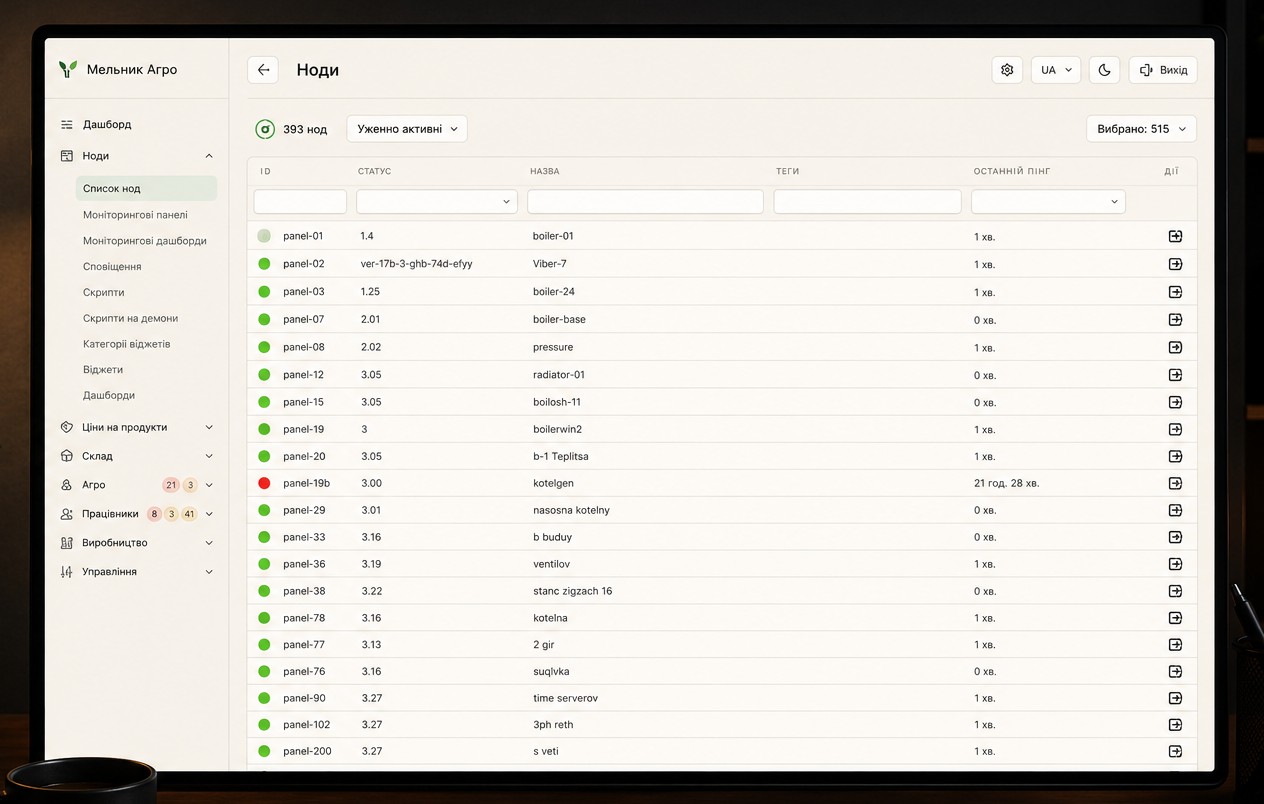Click action icon for panel-200 row

(1175, 751)
